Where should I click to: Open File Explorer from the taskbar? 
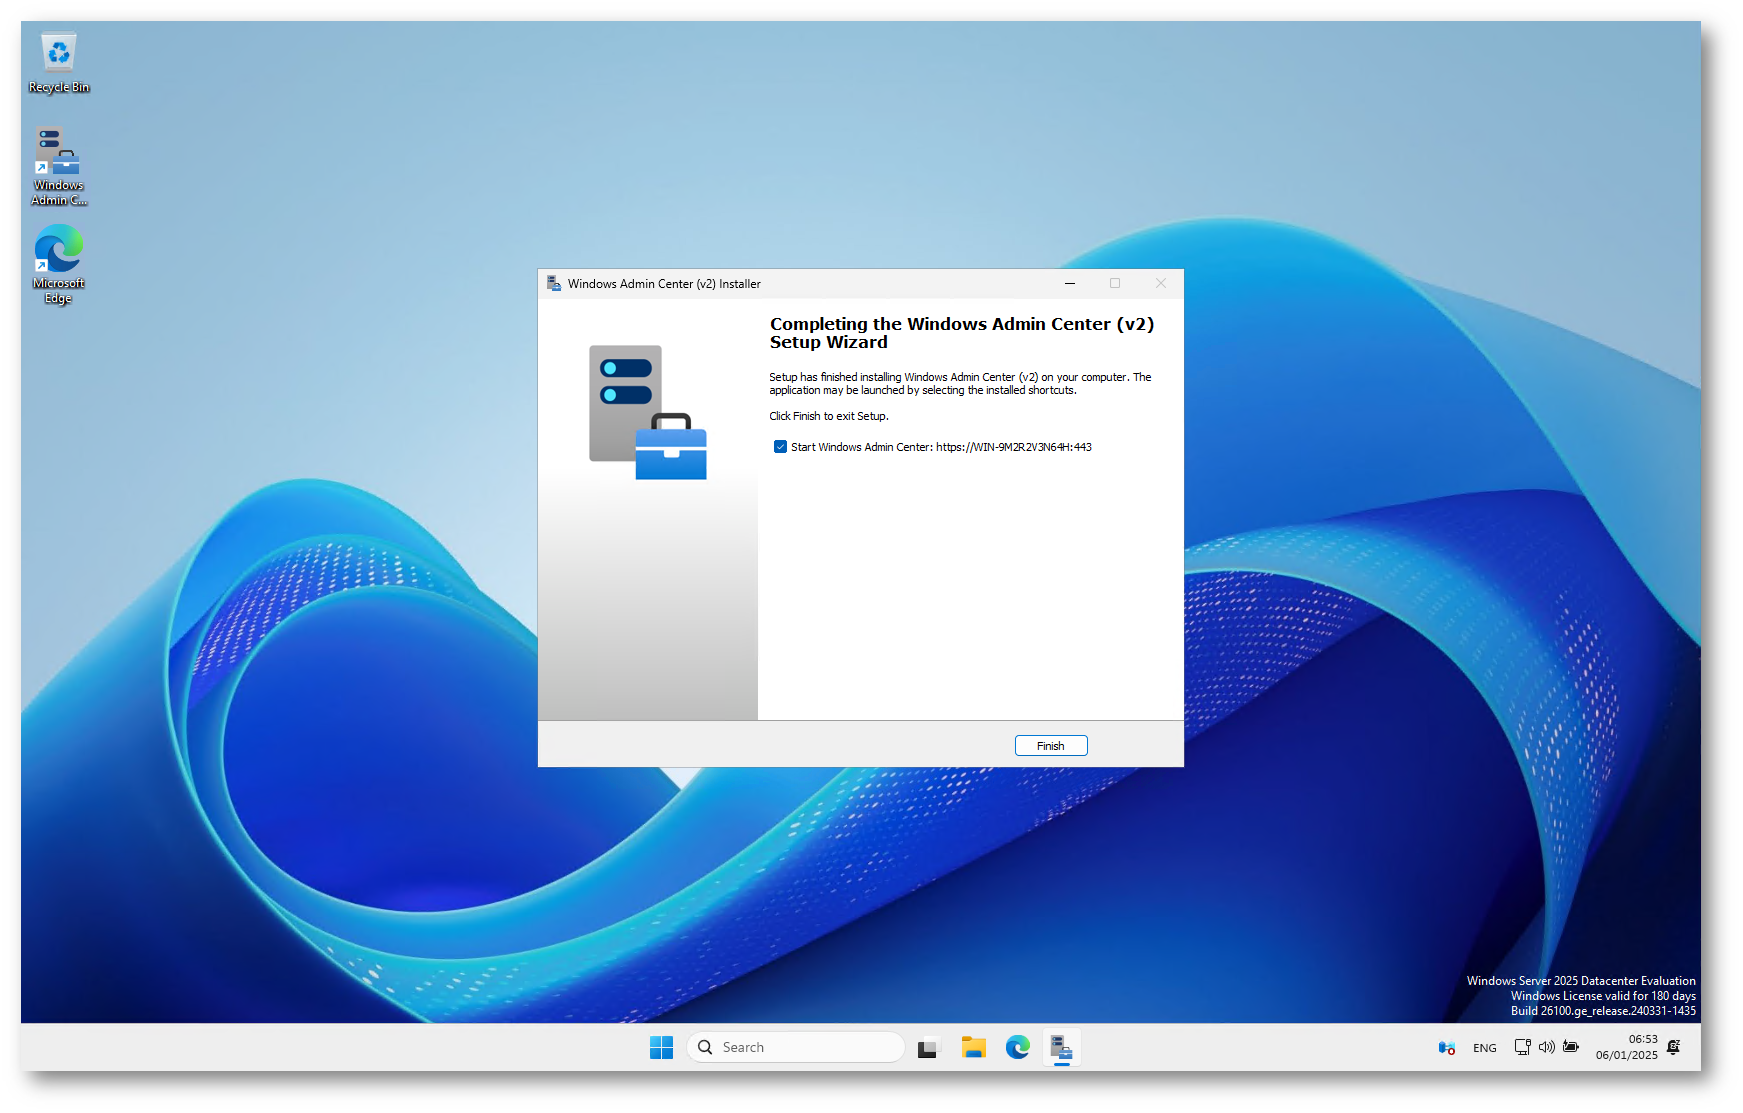pyautogui.click(x=973, y=1047)
